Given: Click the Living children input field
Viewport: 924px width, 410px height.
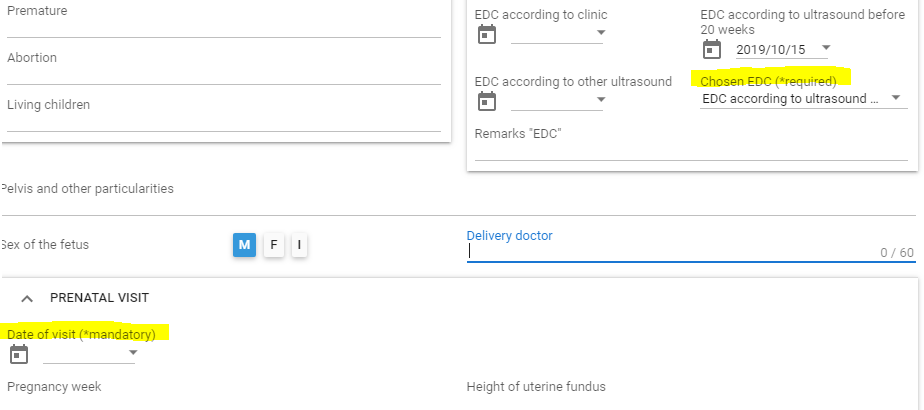Looking at the screenshot, I should [224, 122].
